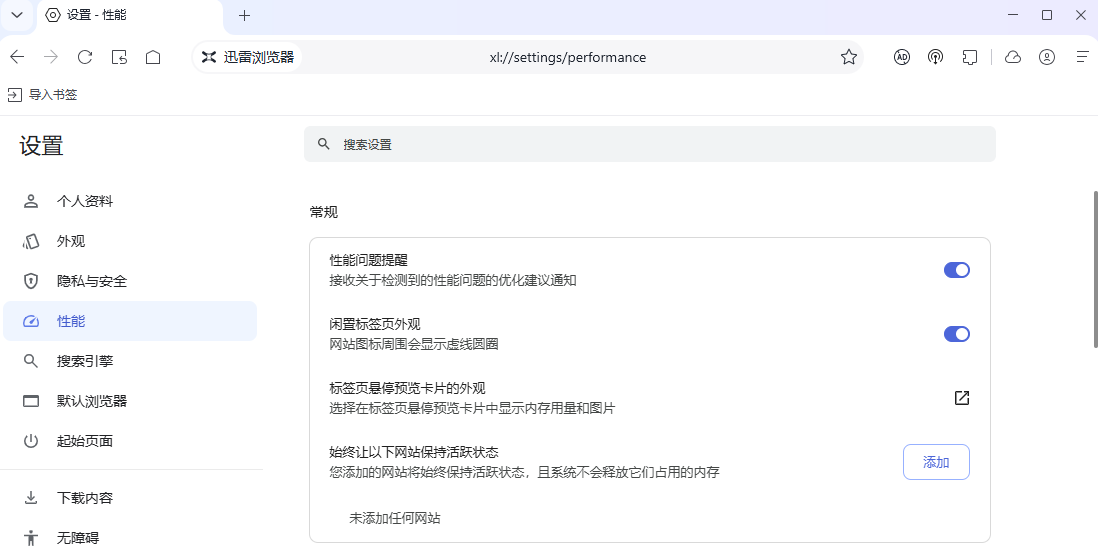Screen dimensions: 1098x549
Task: Reload the current page
Action: point(85,57)
